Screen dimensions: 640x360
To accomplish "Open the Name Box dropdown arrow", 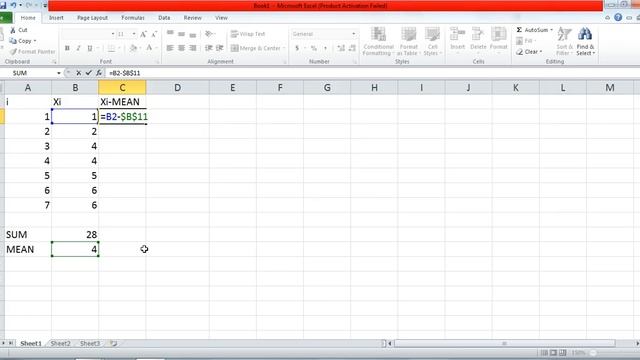I will (59, 73).
